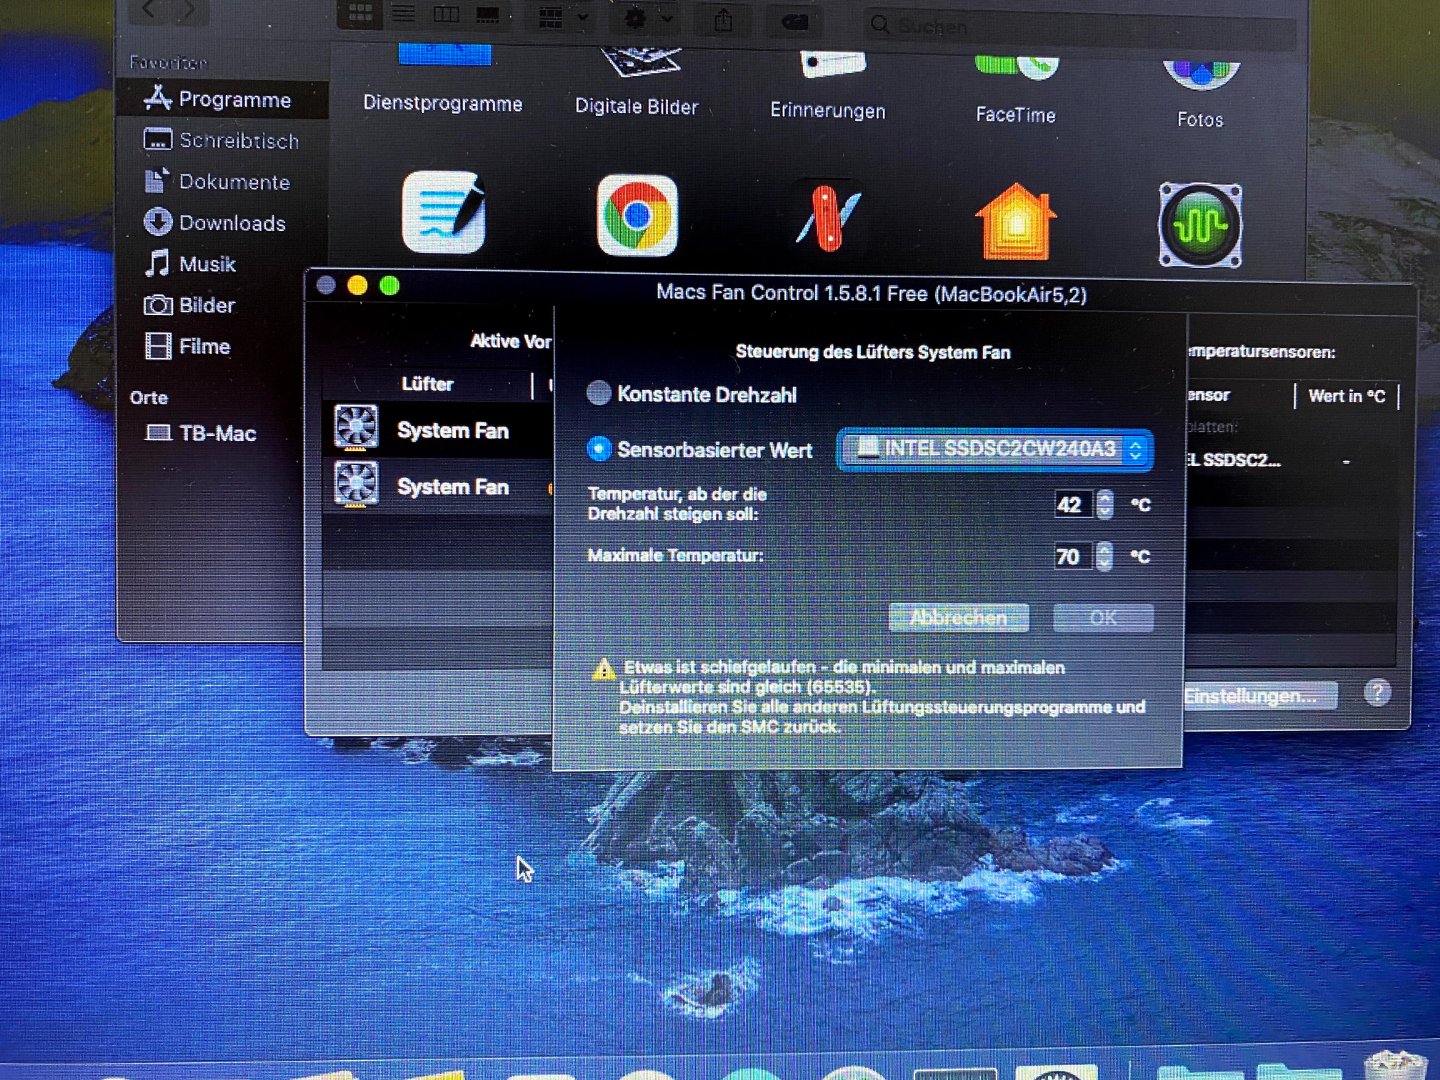1440x1080 pixels.
Task: Open the INTEL SSDSC2CW240A3 sensor dropdown
Action: (x=995, y=449)
